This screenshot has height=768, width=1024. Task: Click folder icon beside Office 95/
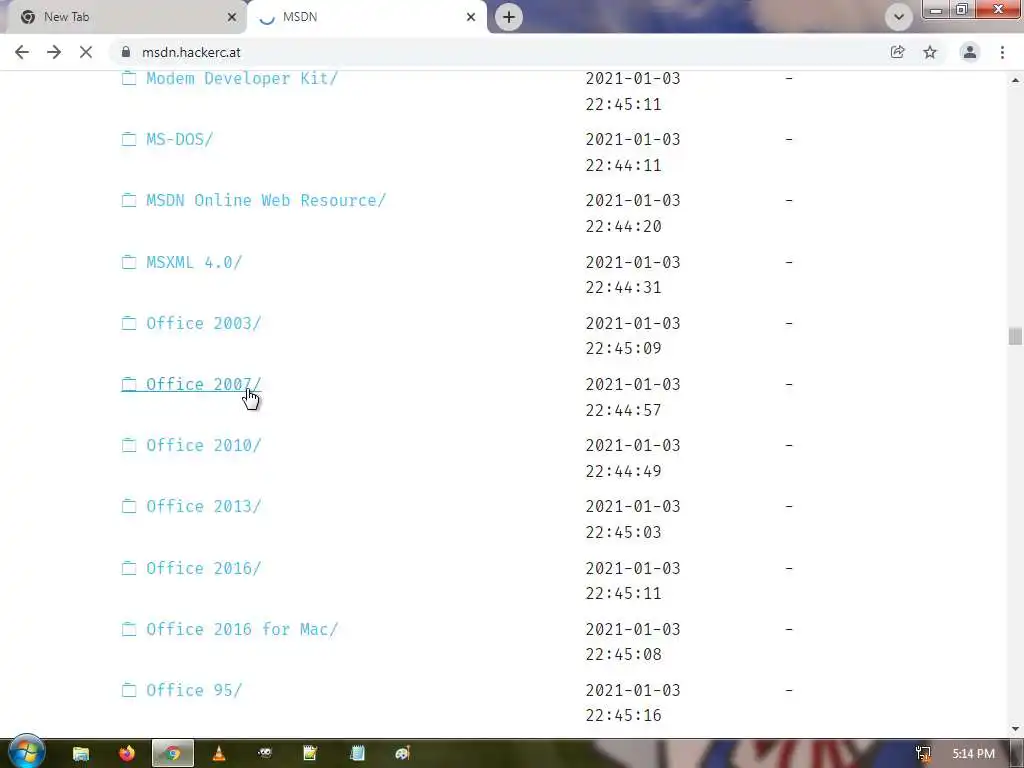[x=129, y=690]
